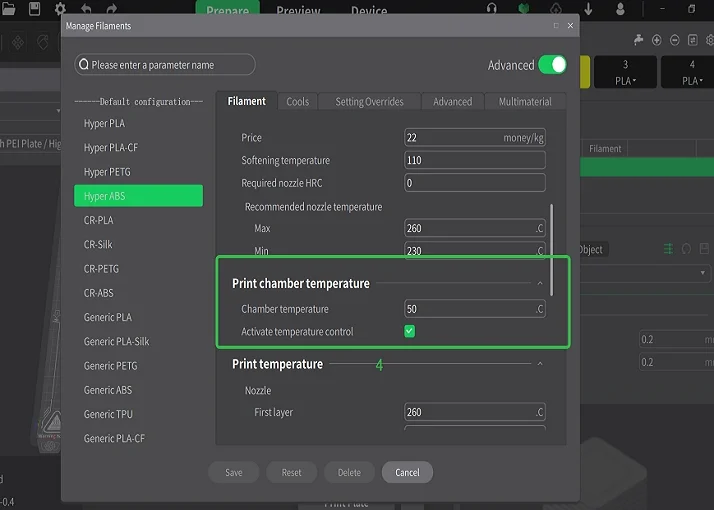Click the yellow filament color swatch

pos(585,72)
